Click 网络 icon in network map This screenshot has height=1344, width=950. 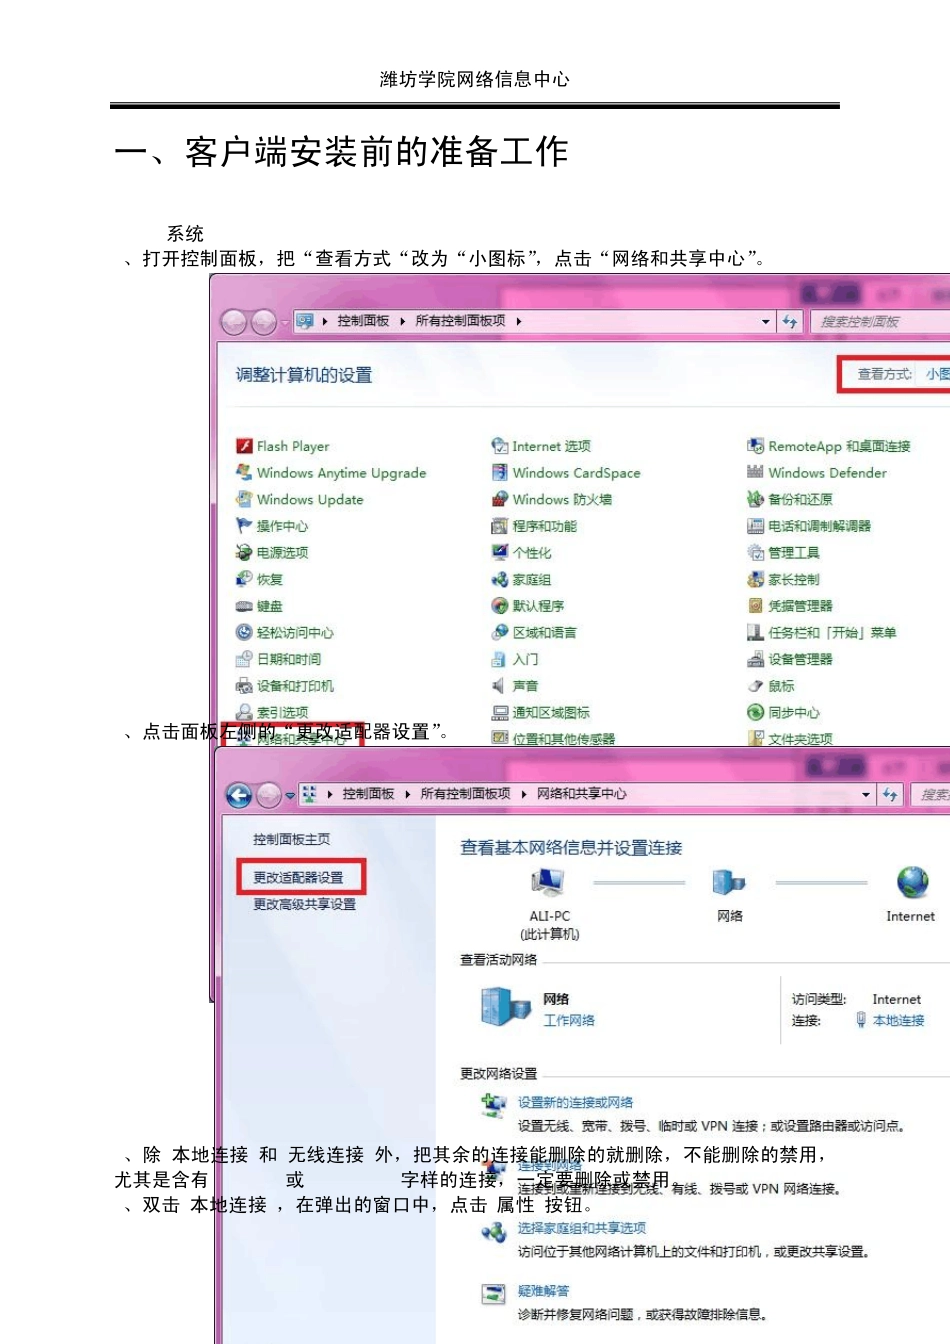729,882
